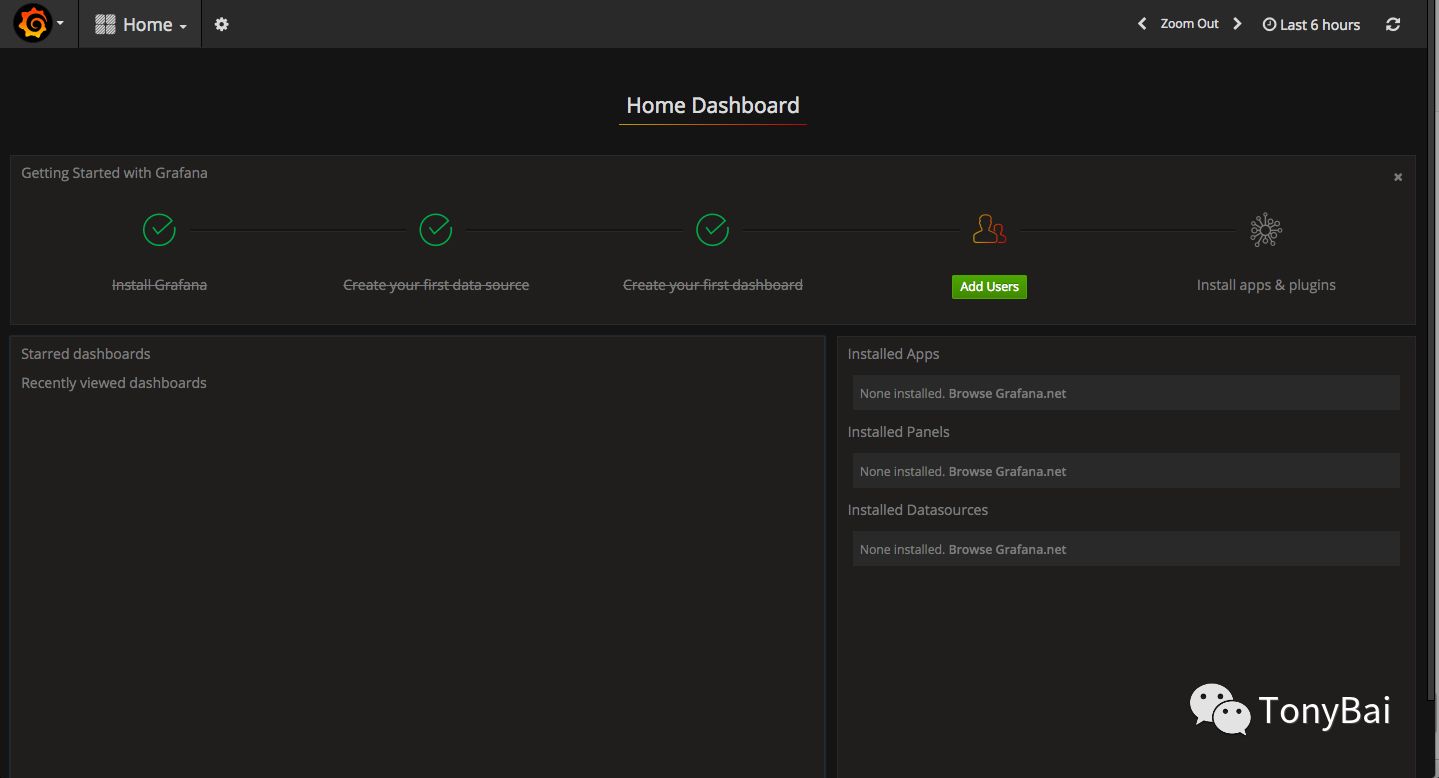Shift time range back with left arrow
1439x778 pixels.
pos(1142,24)
